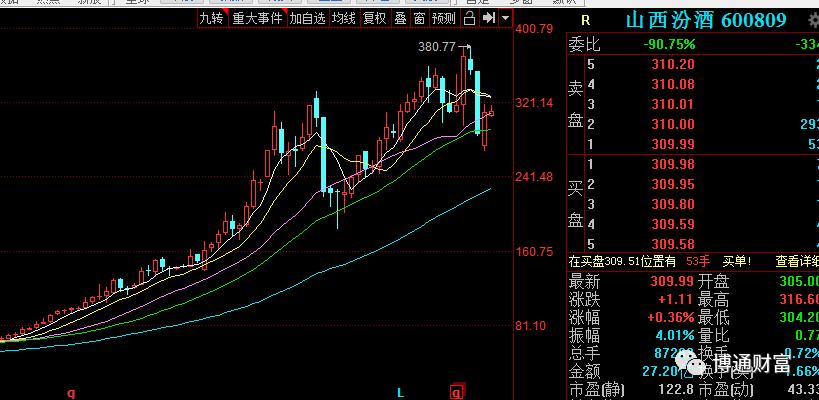Viewport: 819px width, 400px height.
Task: Select sell level 1 price 309.99
Action: click(673, 144)
